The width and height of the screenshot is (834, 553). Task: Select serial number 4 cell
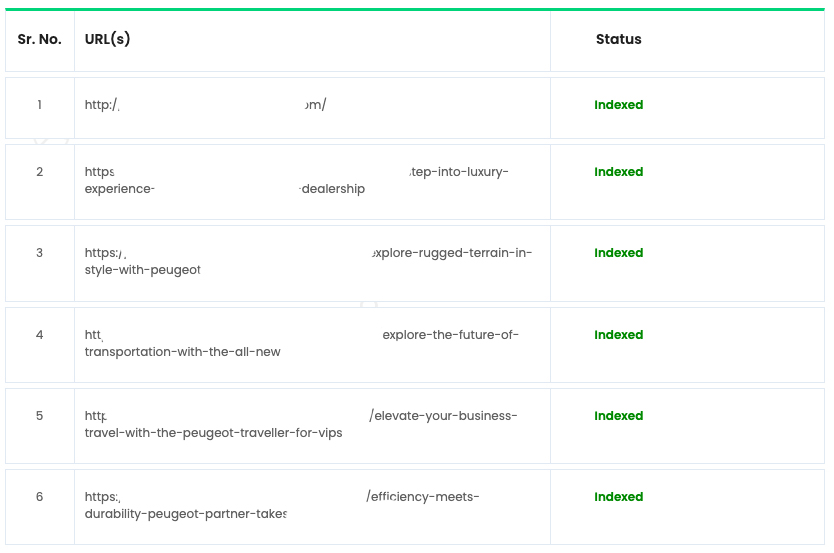click(x=39, y=345)
